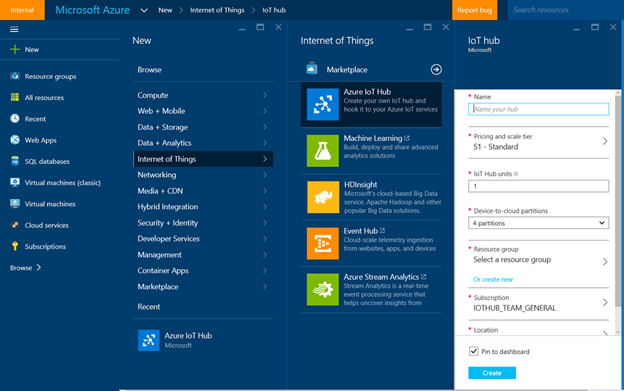
Task: Click the SQL databases icon
Action: pos(15,161)
